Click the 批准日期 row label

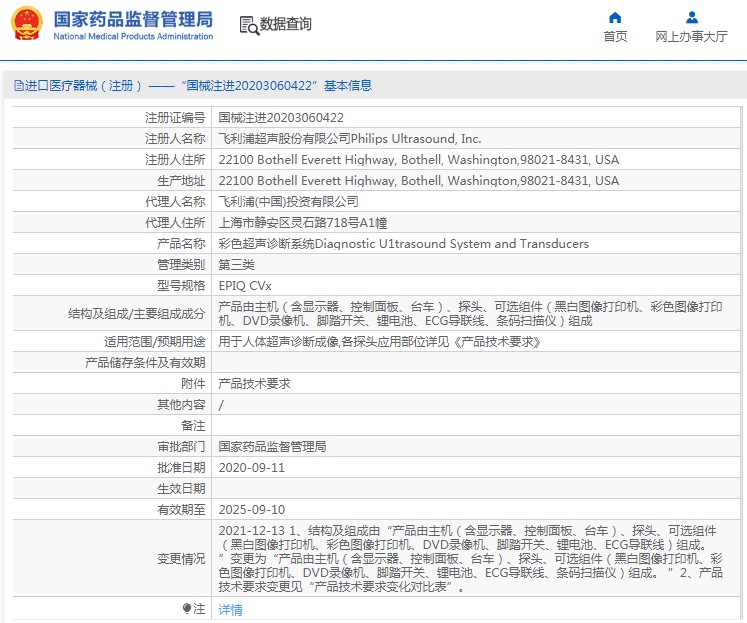(x=181, y=468)
